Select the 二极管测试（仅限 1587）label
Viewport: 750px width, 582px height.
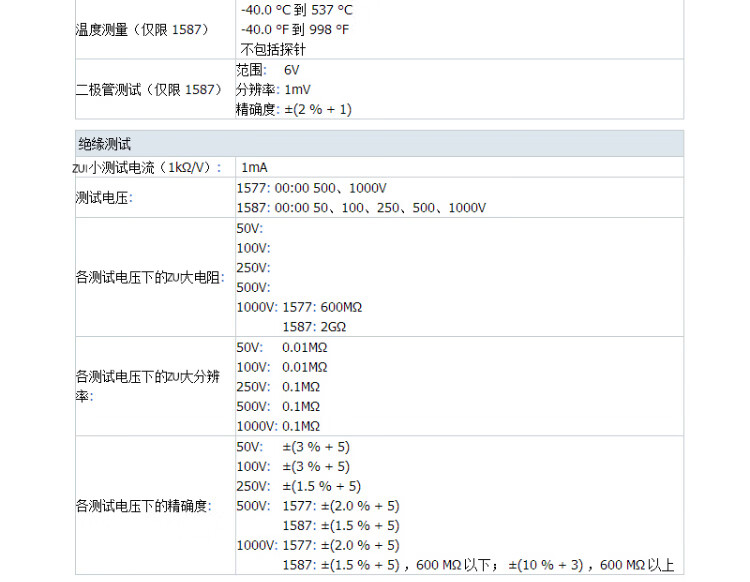point(149,89)
